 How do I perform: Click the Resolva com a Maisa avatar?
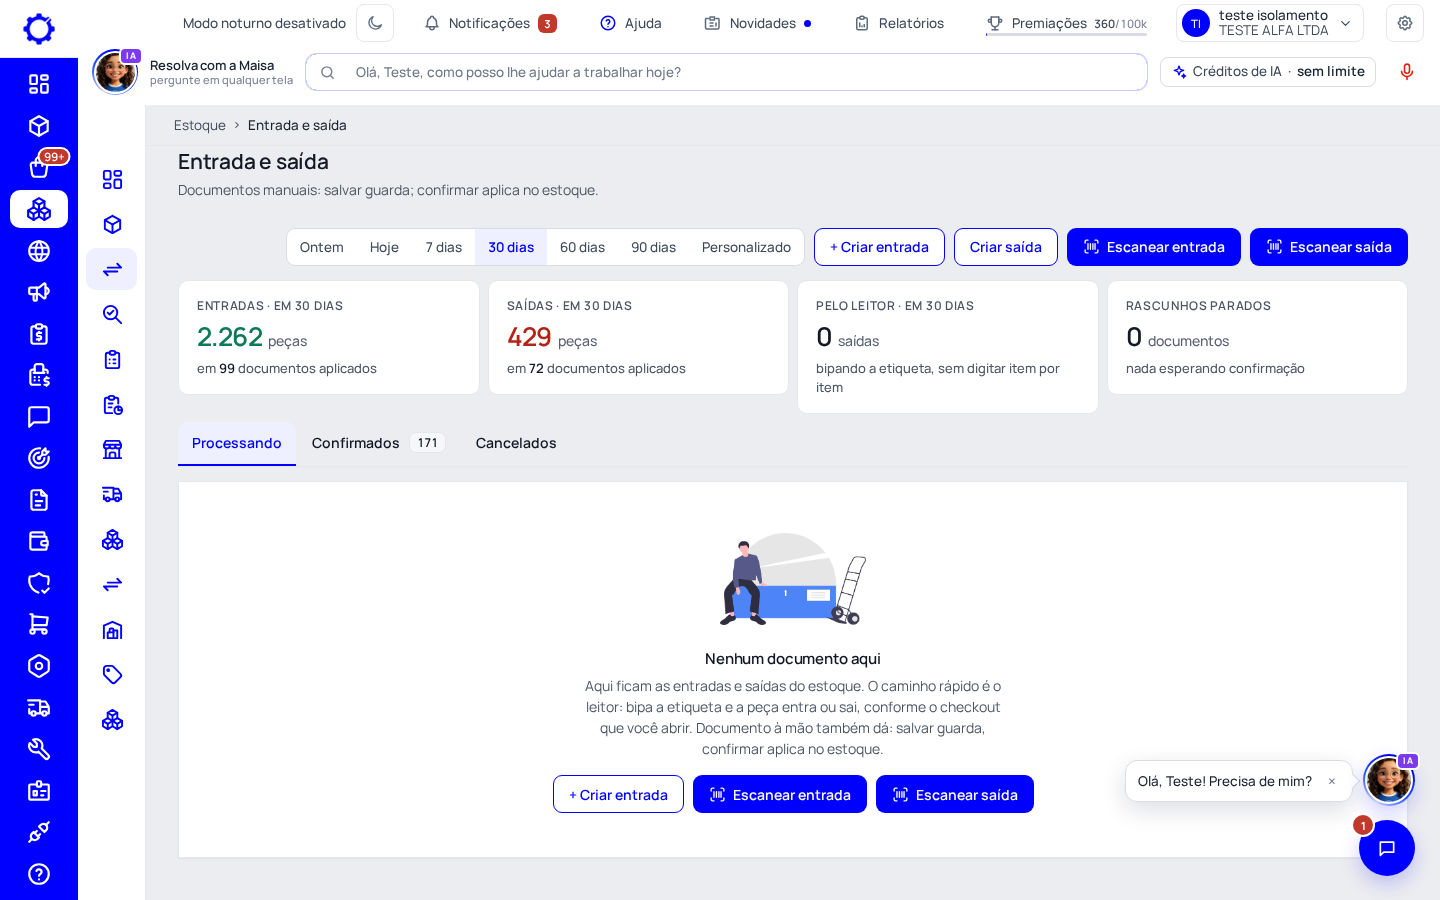click(115, 72)
